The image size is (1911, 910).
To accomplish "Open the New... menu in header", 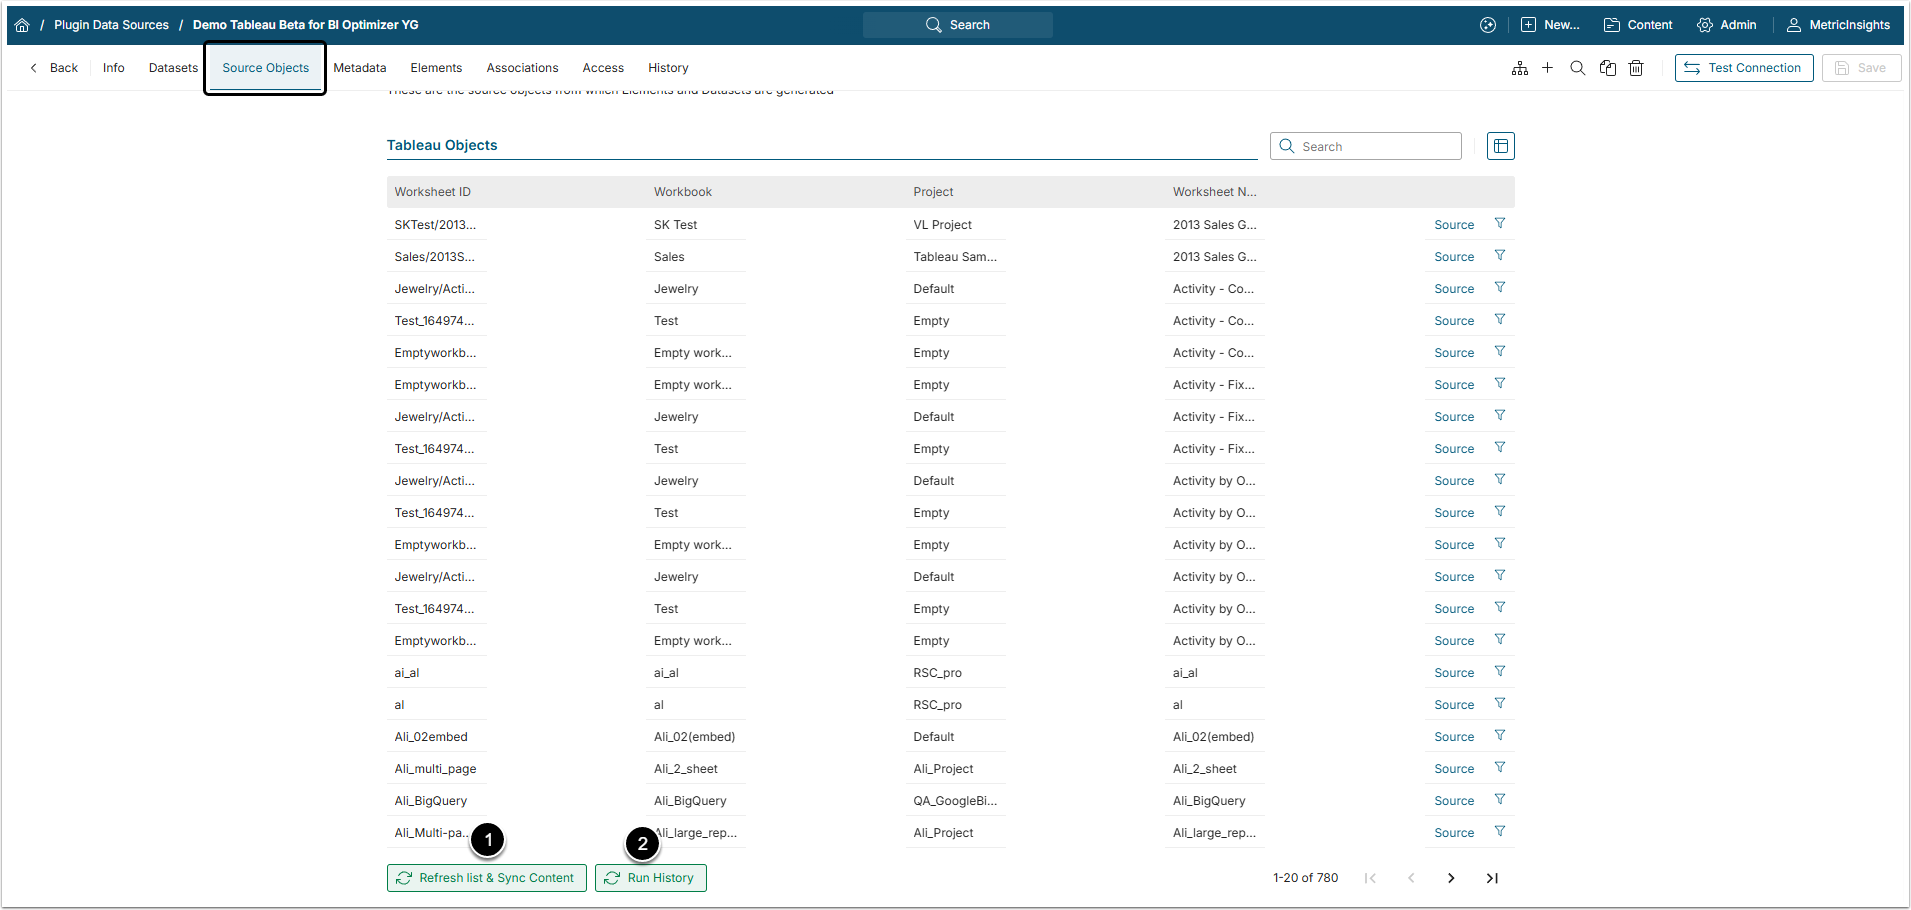I will pos(1550,25).
